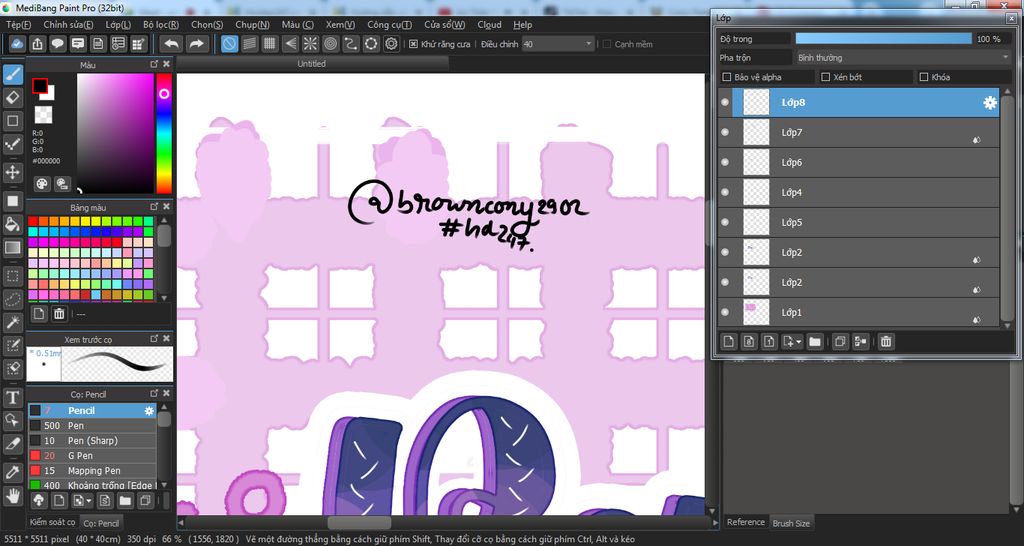The image size is (1024, 546).
Task: Adjust the Độ trong opacity slider
Action: pyautogui.click(x=884, y=39)
